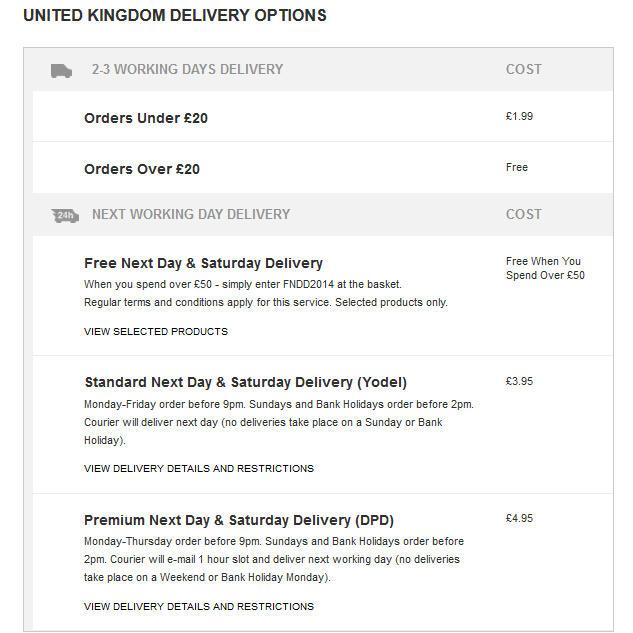Click Premium Next Day Delivery (DPD) heading
This screenshot has height=633, width=633.
pos(239,520)
